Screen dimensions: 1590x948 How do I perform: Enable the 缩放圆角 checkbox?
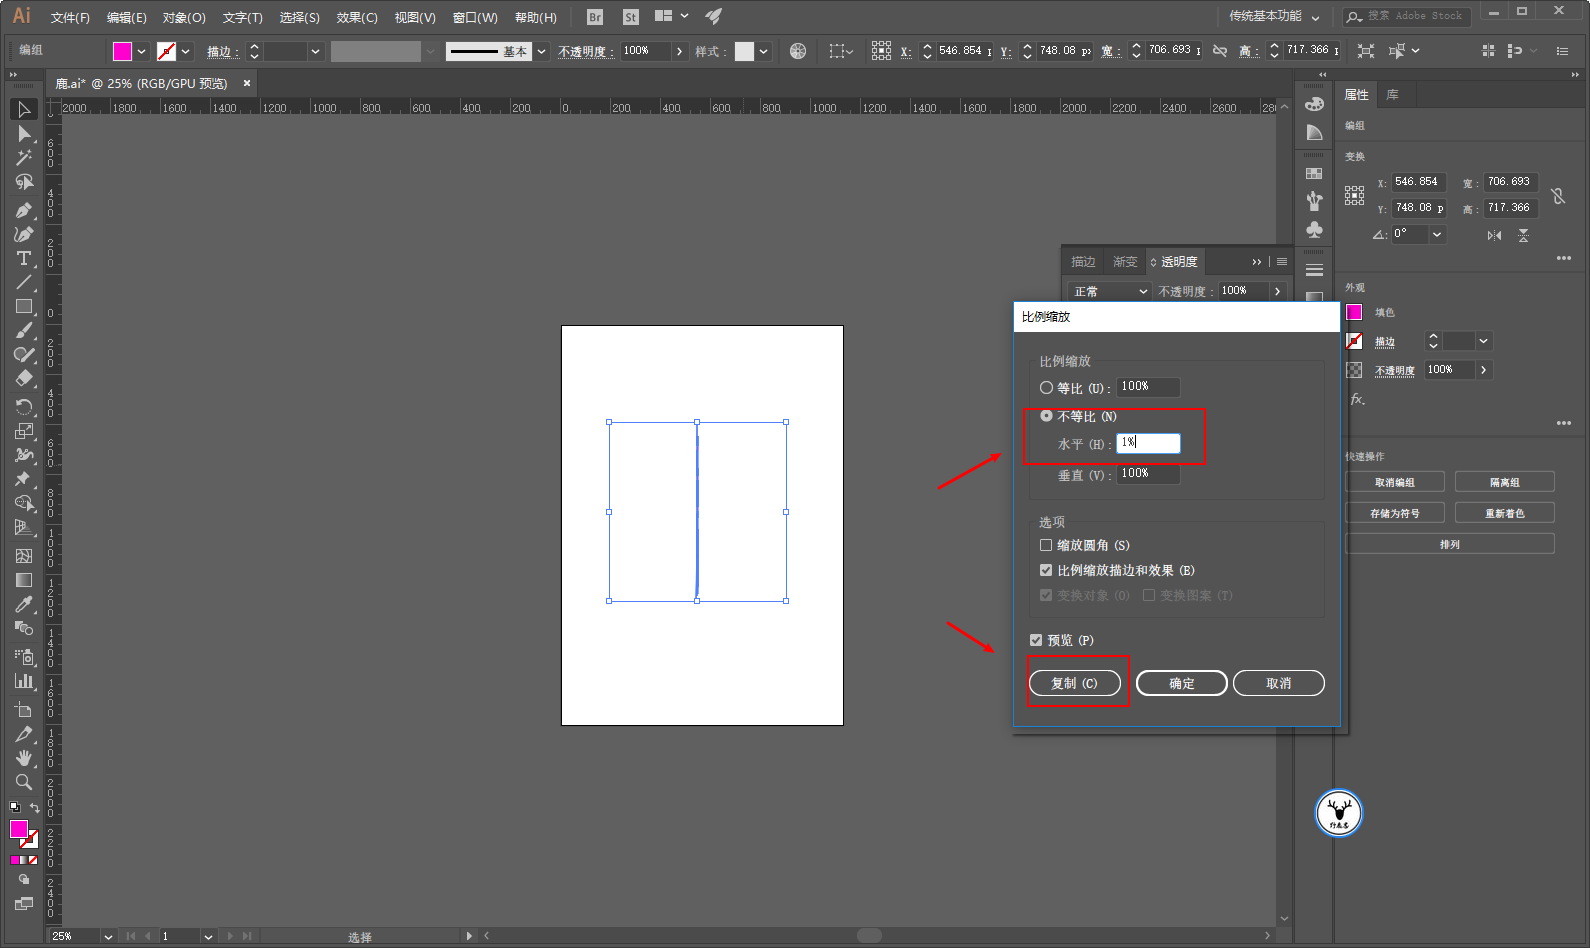pos(1046,546)
